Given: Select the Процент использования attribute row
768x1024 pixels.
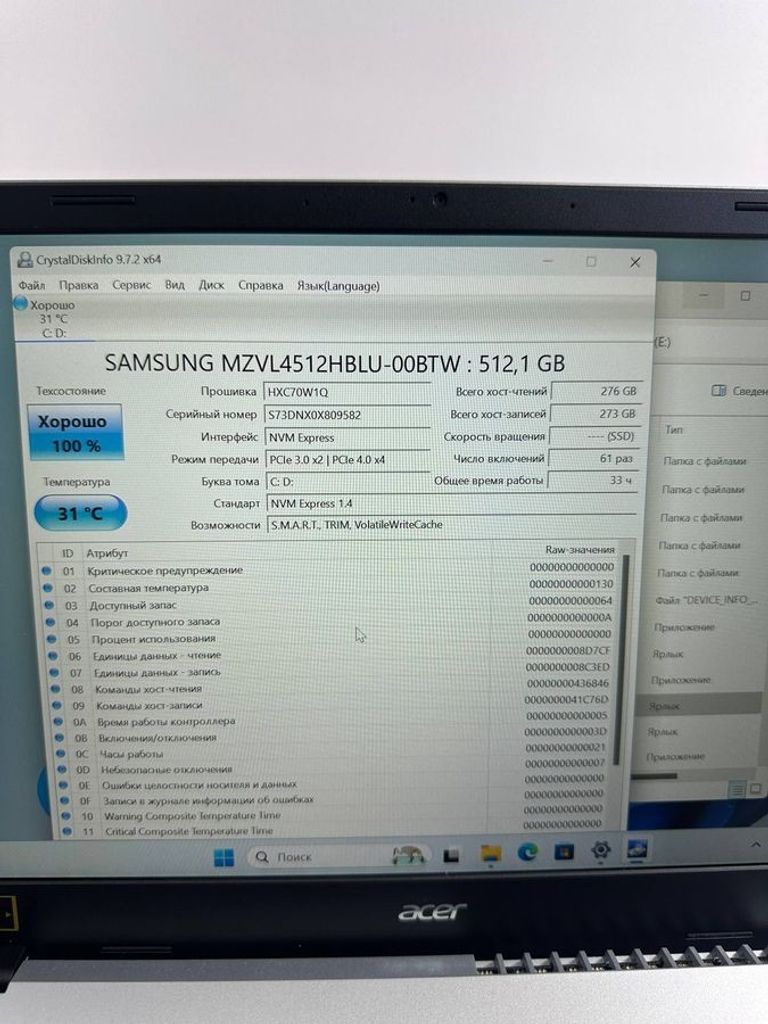Looking at the screenshot, I should [x=155, y=638].
